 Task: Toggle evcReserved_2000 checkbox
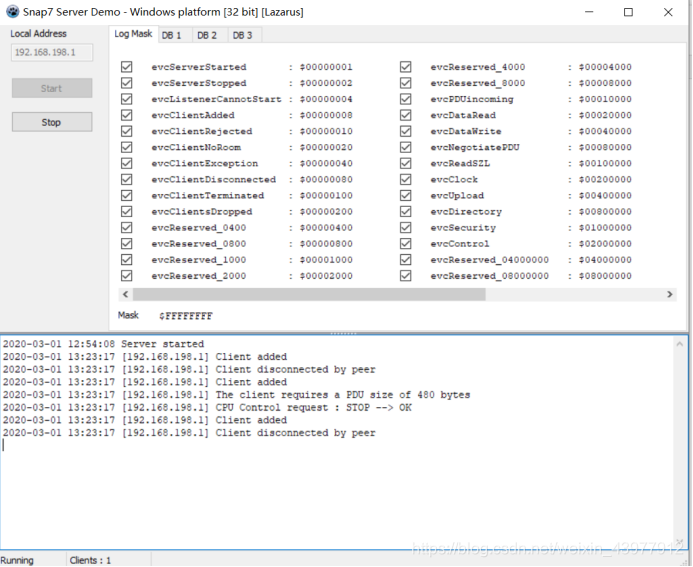point(126,276)
